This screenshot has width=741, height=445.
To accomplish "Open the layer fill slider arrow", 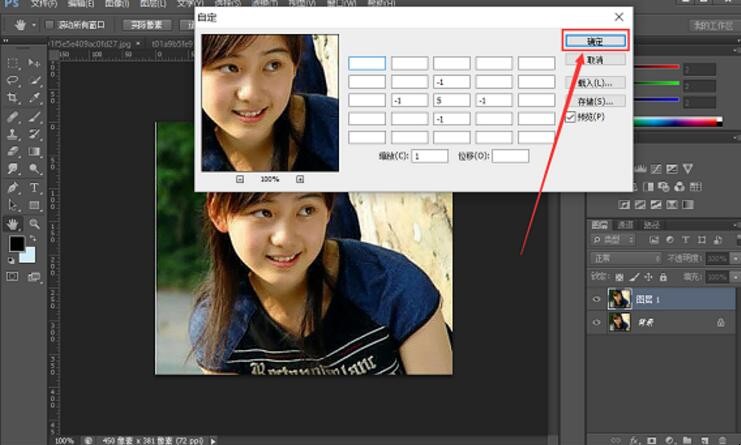I will coord(735,277).
